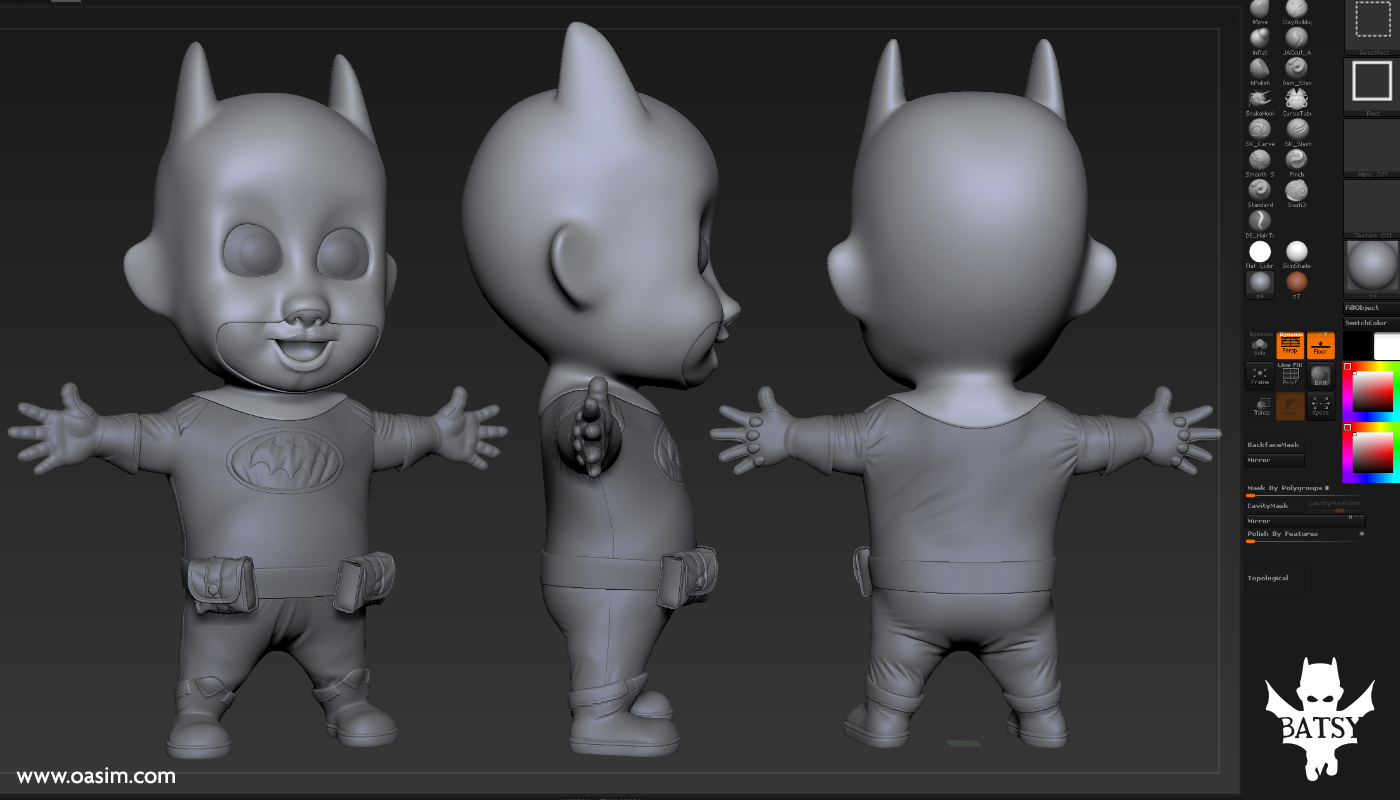Screen dimensions: 1400x800
Task: Select the Standard brush
Action: coord(1258,192)
